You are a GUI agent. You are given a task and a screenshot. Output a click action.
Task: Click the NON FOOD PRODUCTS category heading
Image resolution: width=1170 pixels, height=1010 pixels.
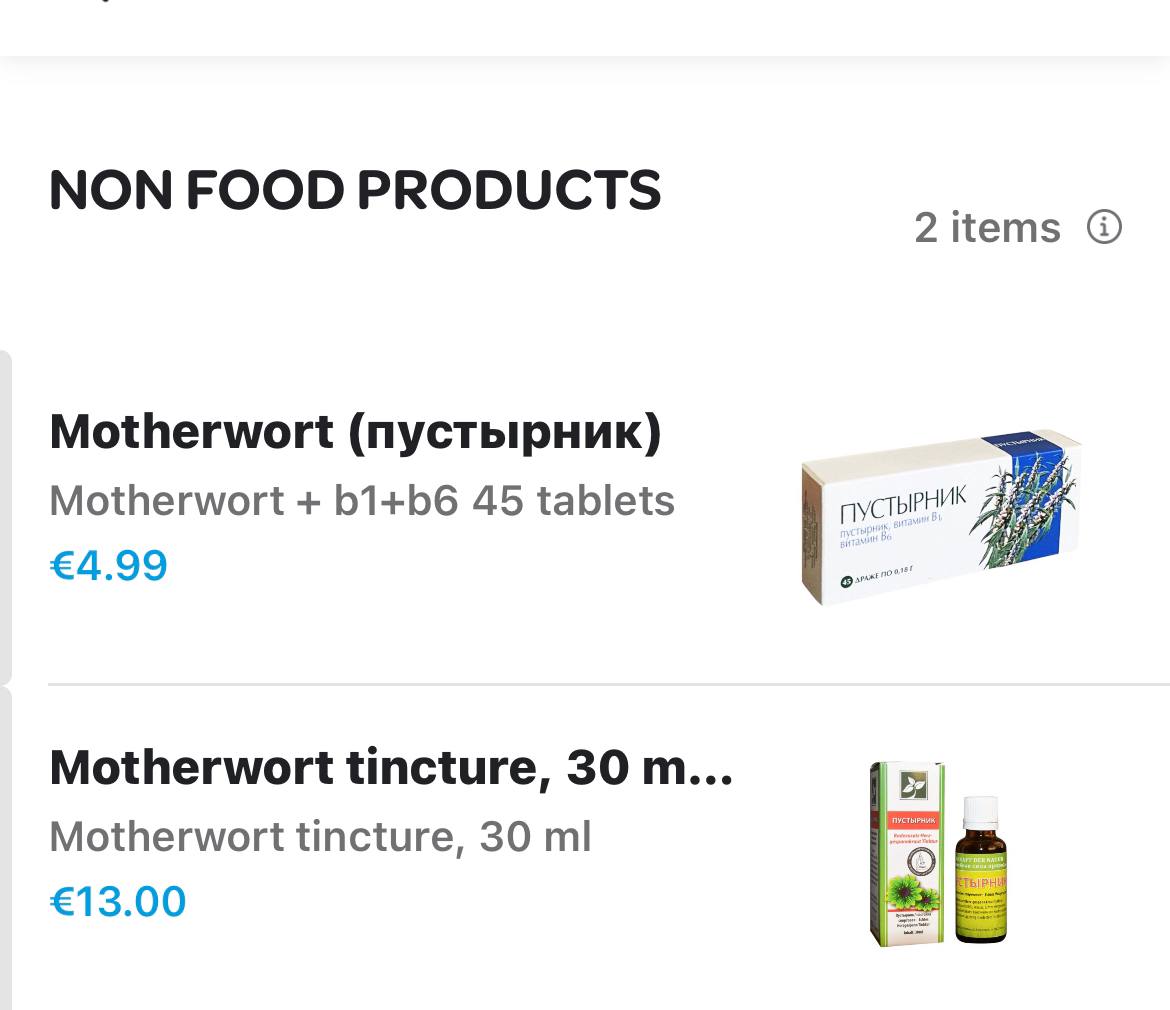(355, 189)
